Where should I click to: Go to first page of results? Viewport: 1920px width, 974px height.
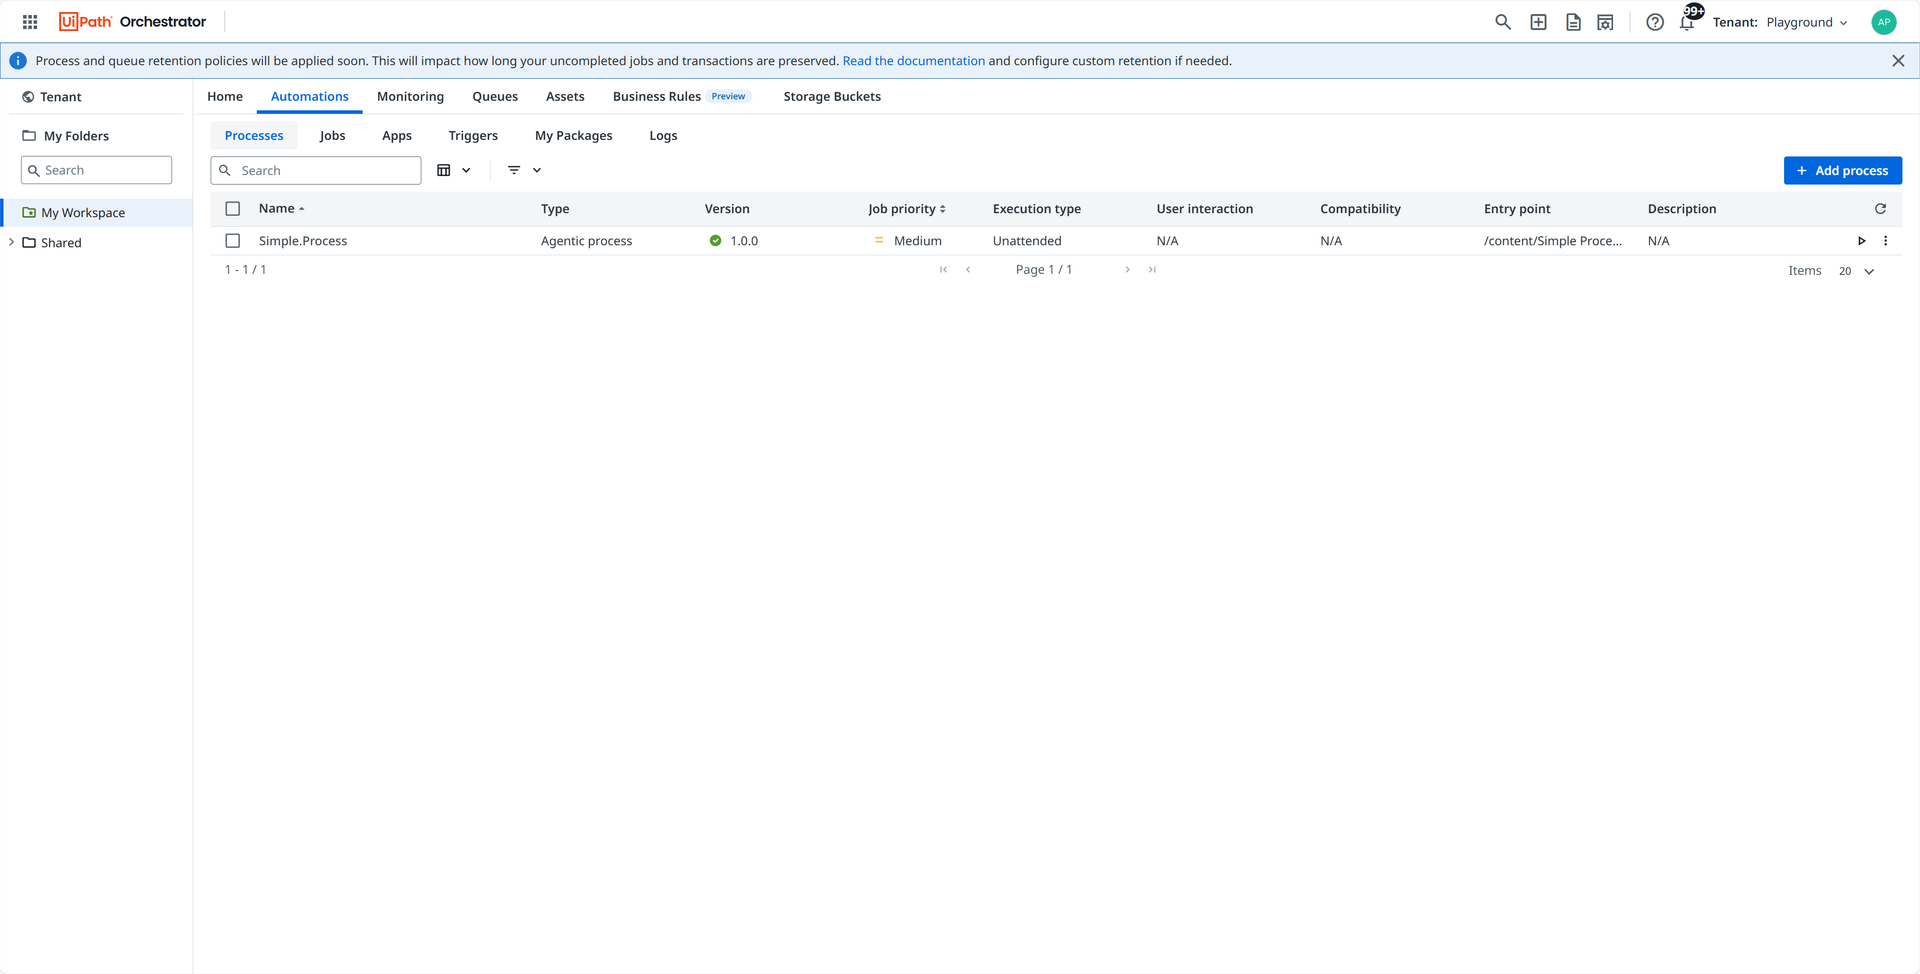[x=943, y=270]
